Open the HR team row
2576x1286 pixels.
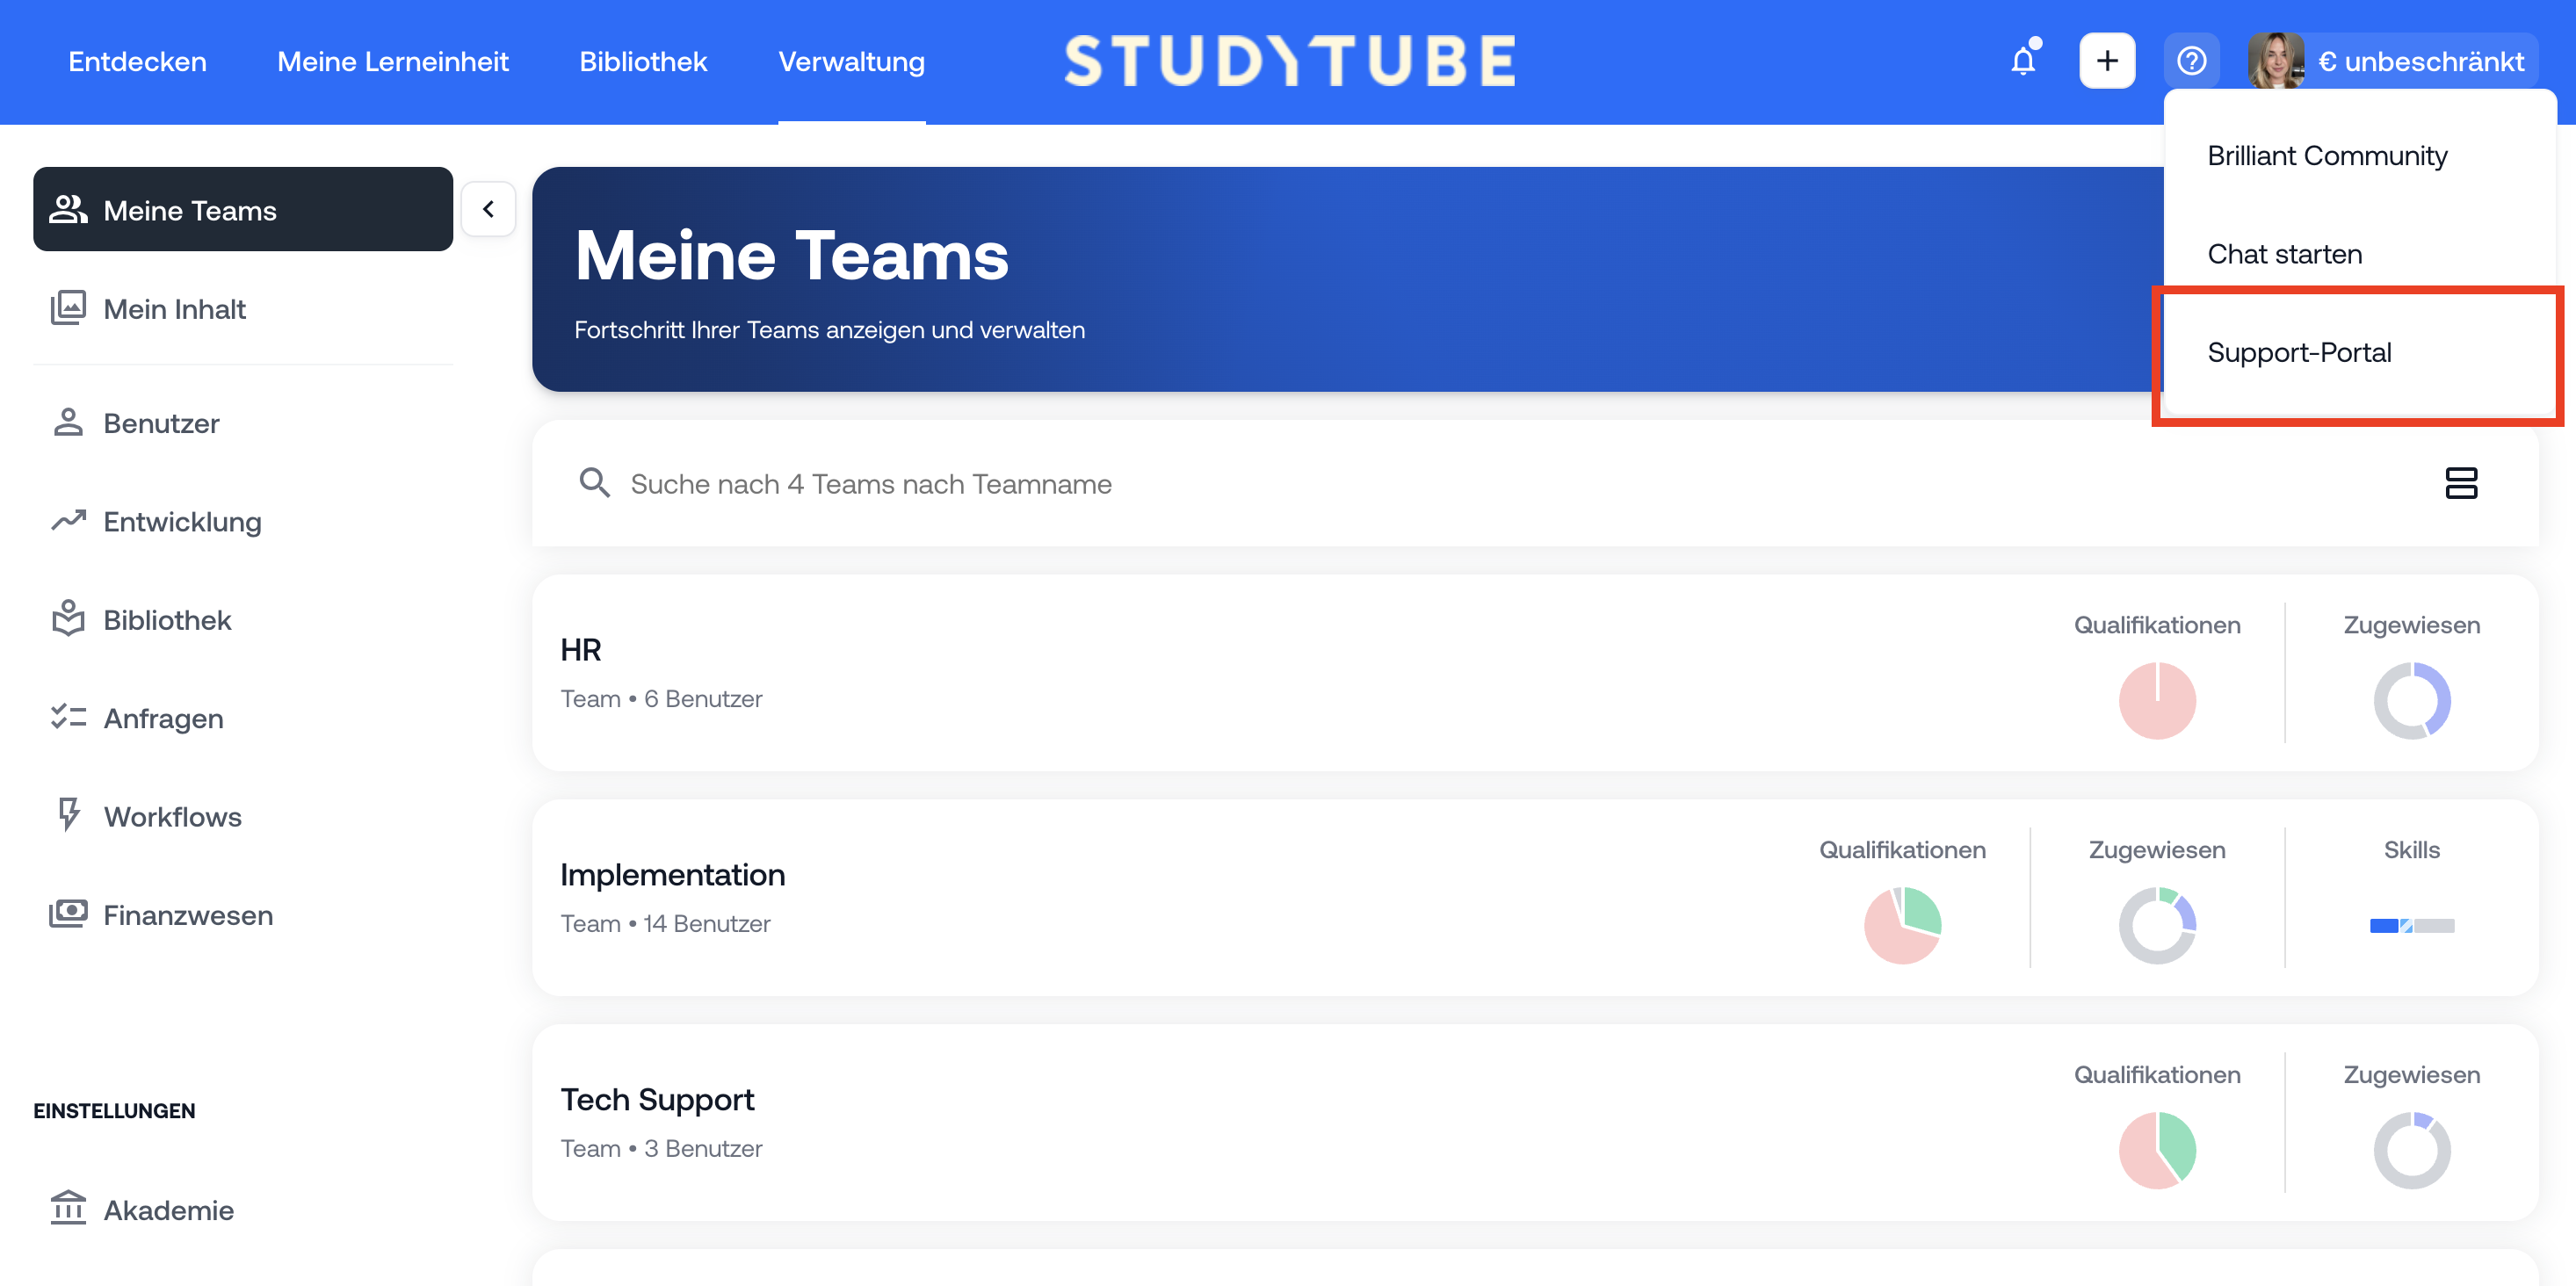coord(1535,672)
